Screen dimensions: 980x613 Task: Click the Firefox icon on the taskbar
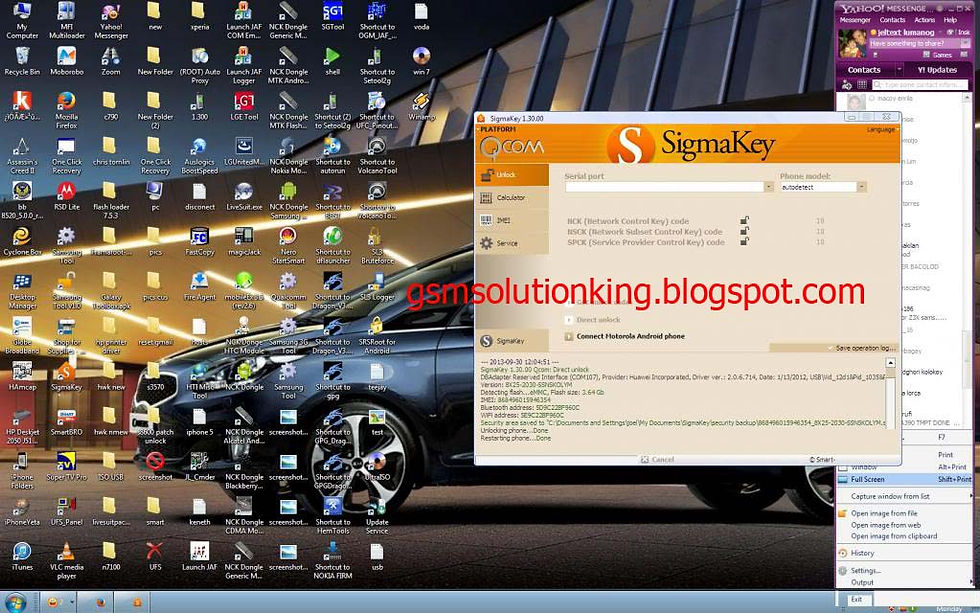coord(100,602)
